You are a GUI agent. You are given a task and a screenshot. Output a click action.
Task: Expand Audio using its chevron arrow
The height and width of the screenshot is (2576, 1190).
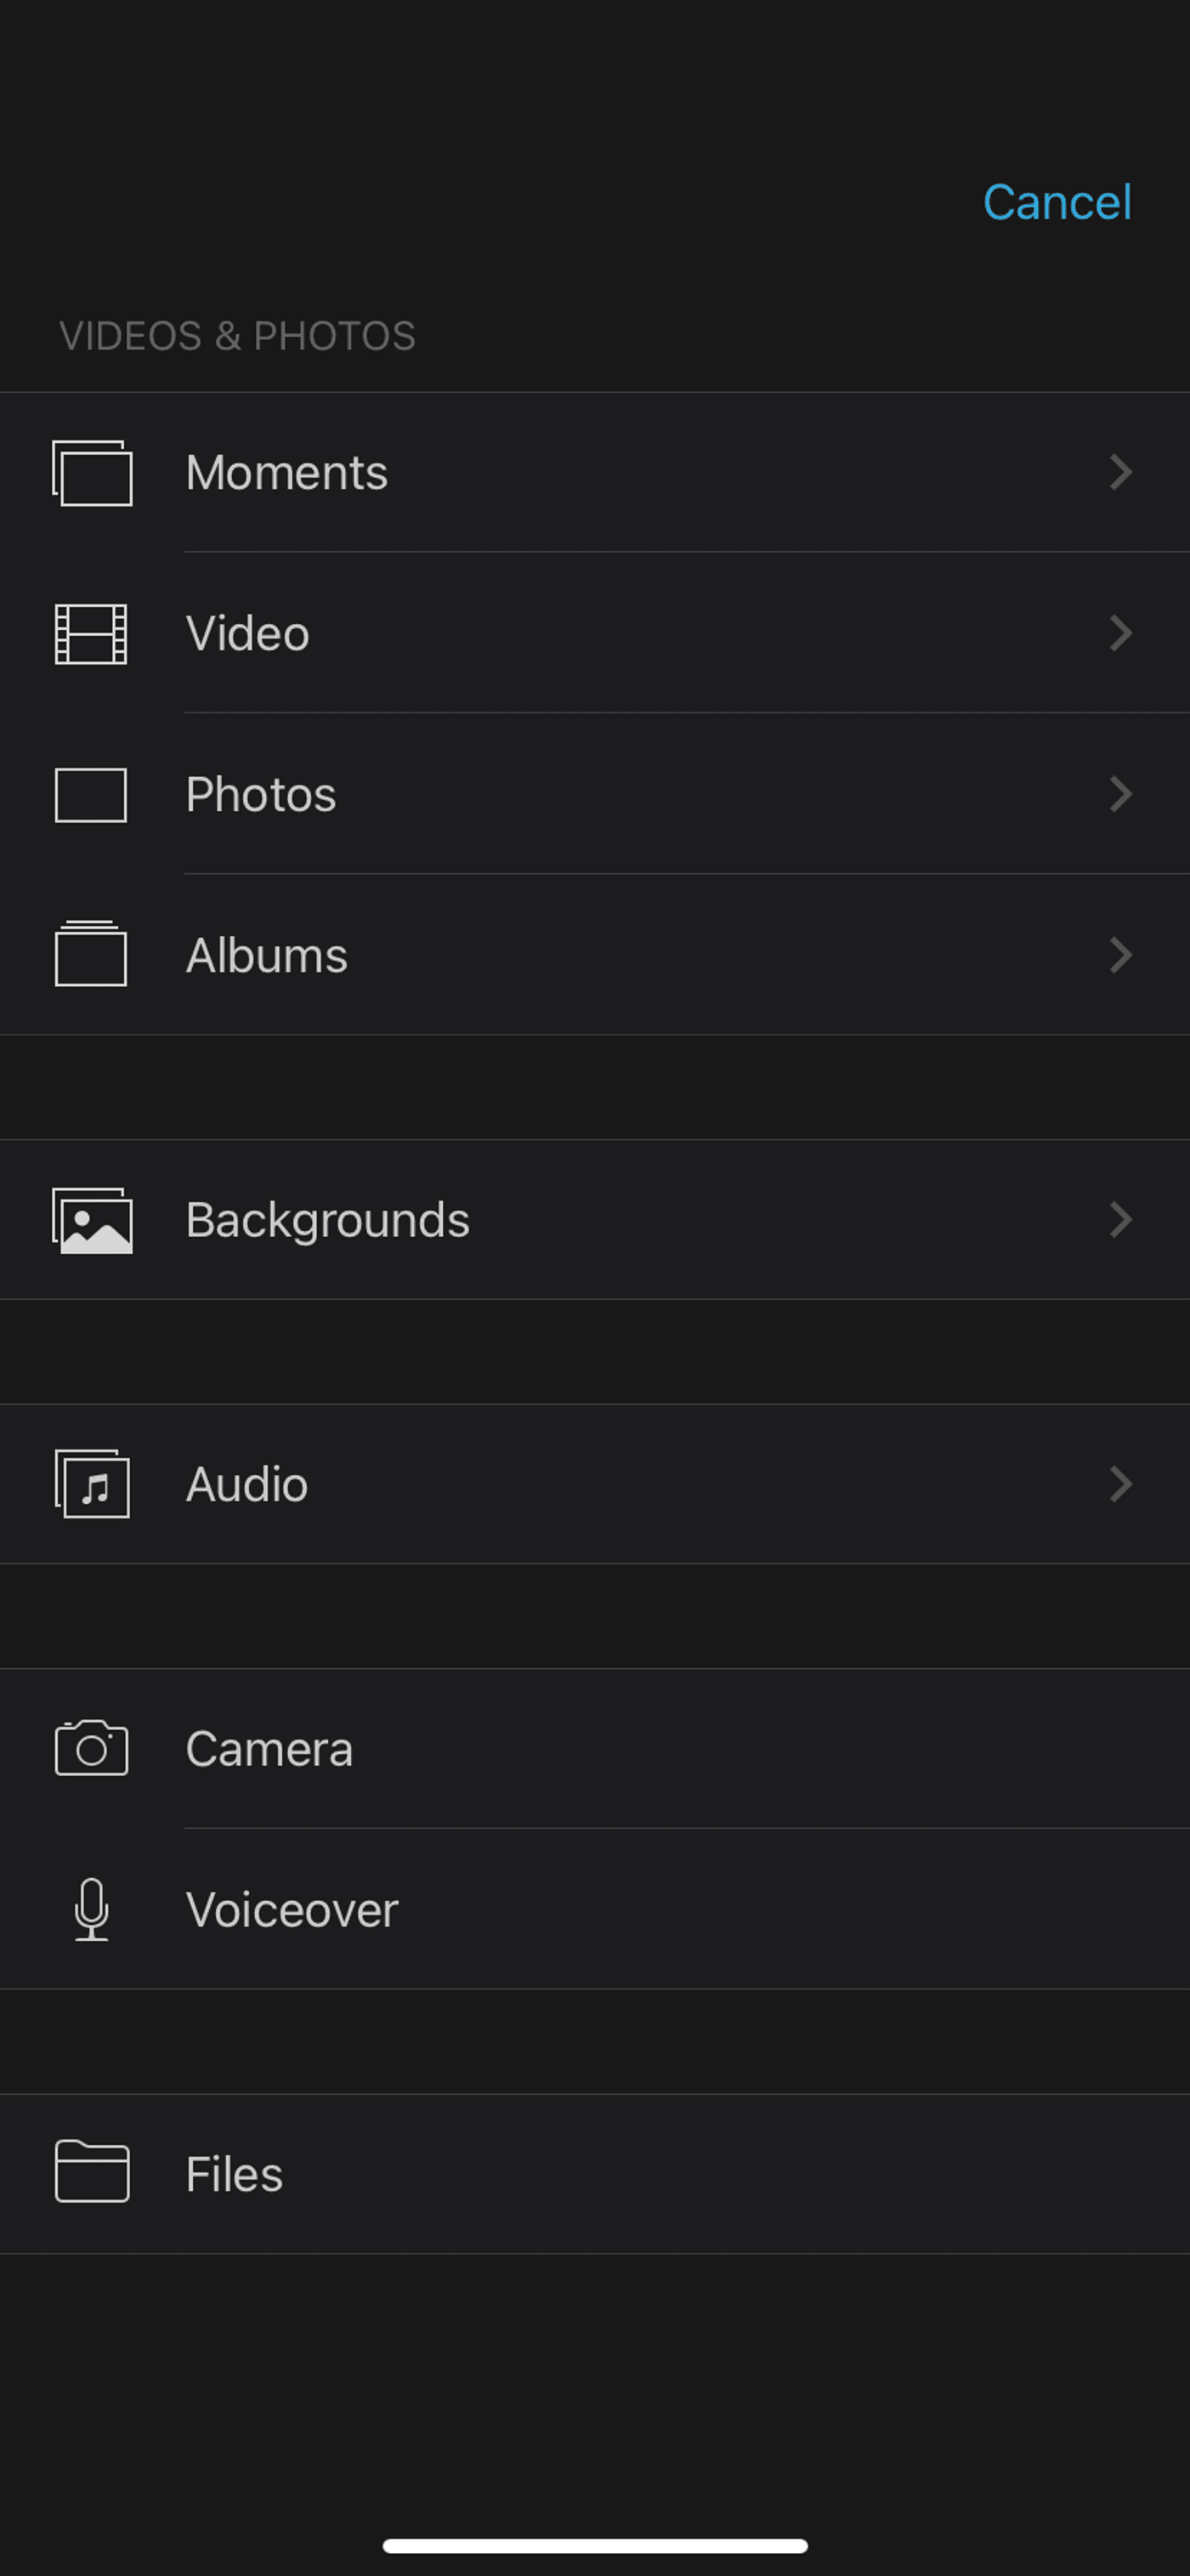point(1120,1484)
